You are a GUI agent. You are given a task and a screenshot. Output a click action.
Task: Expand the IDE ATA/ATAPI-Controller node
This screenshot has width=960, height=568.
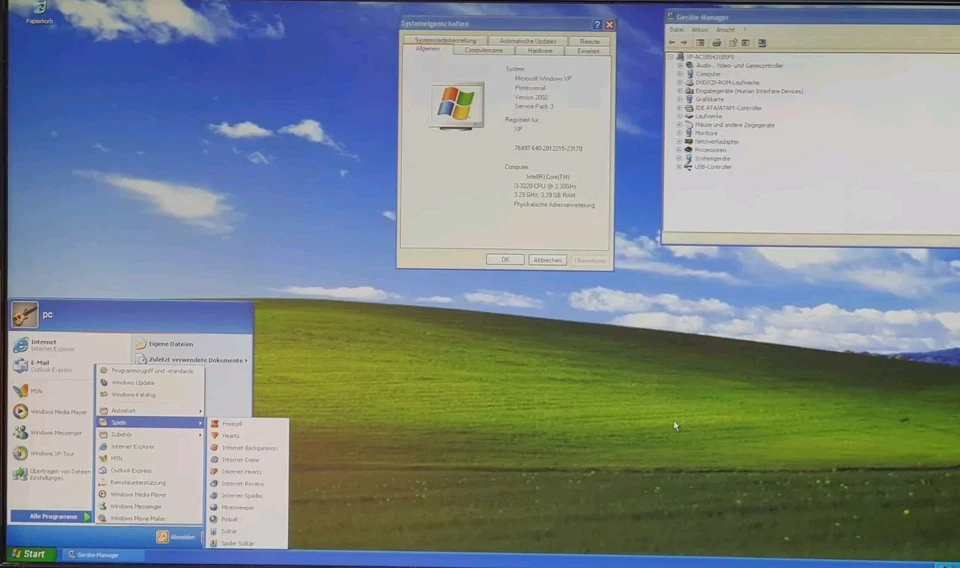(680, 108)
